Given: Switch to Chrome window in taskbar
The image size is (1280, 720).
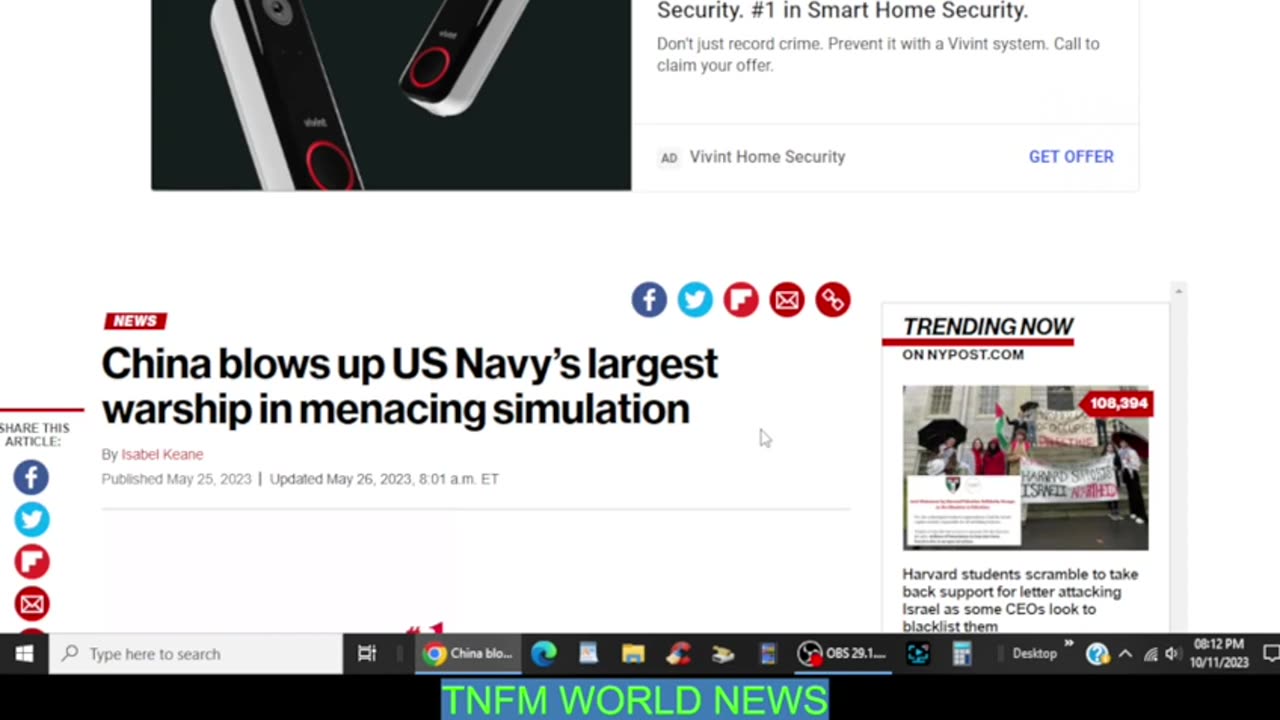Looking at the screenshot, I should [467, 654].
